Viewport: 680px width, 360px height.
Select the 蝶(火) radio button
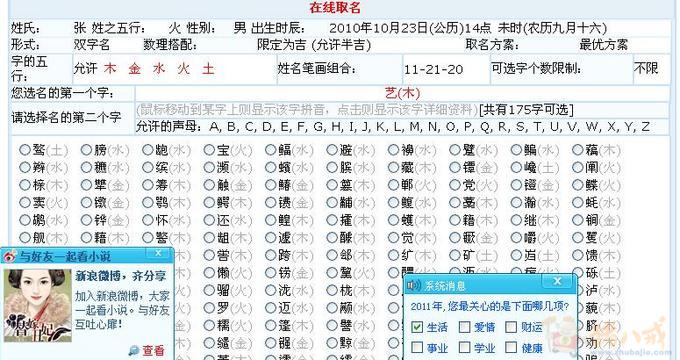pos(578,185)
